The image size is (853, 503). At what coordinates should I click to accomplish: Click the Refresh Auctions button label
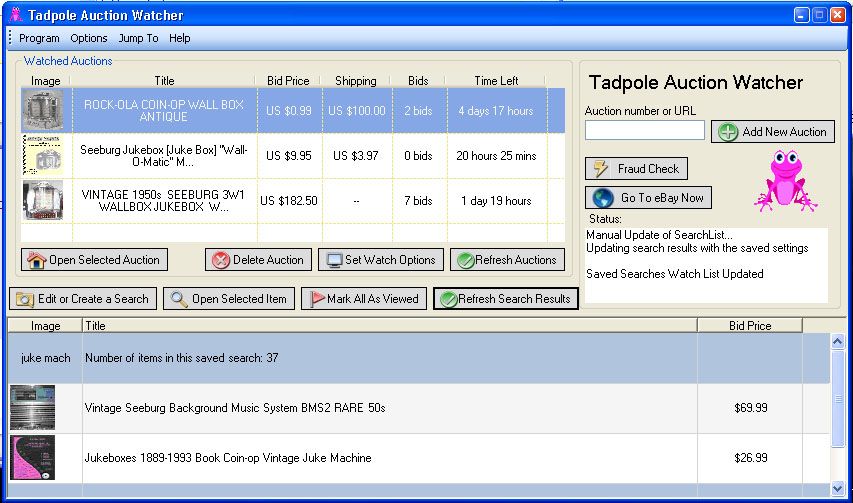[516, 260]
